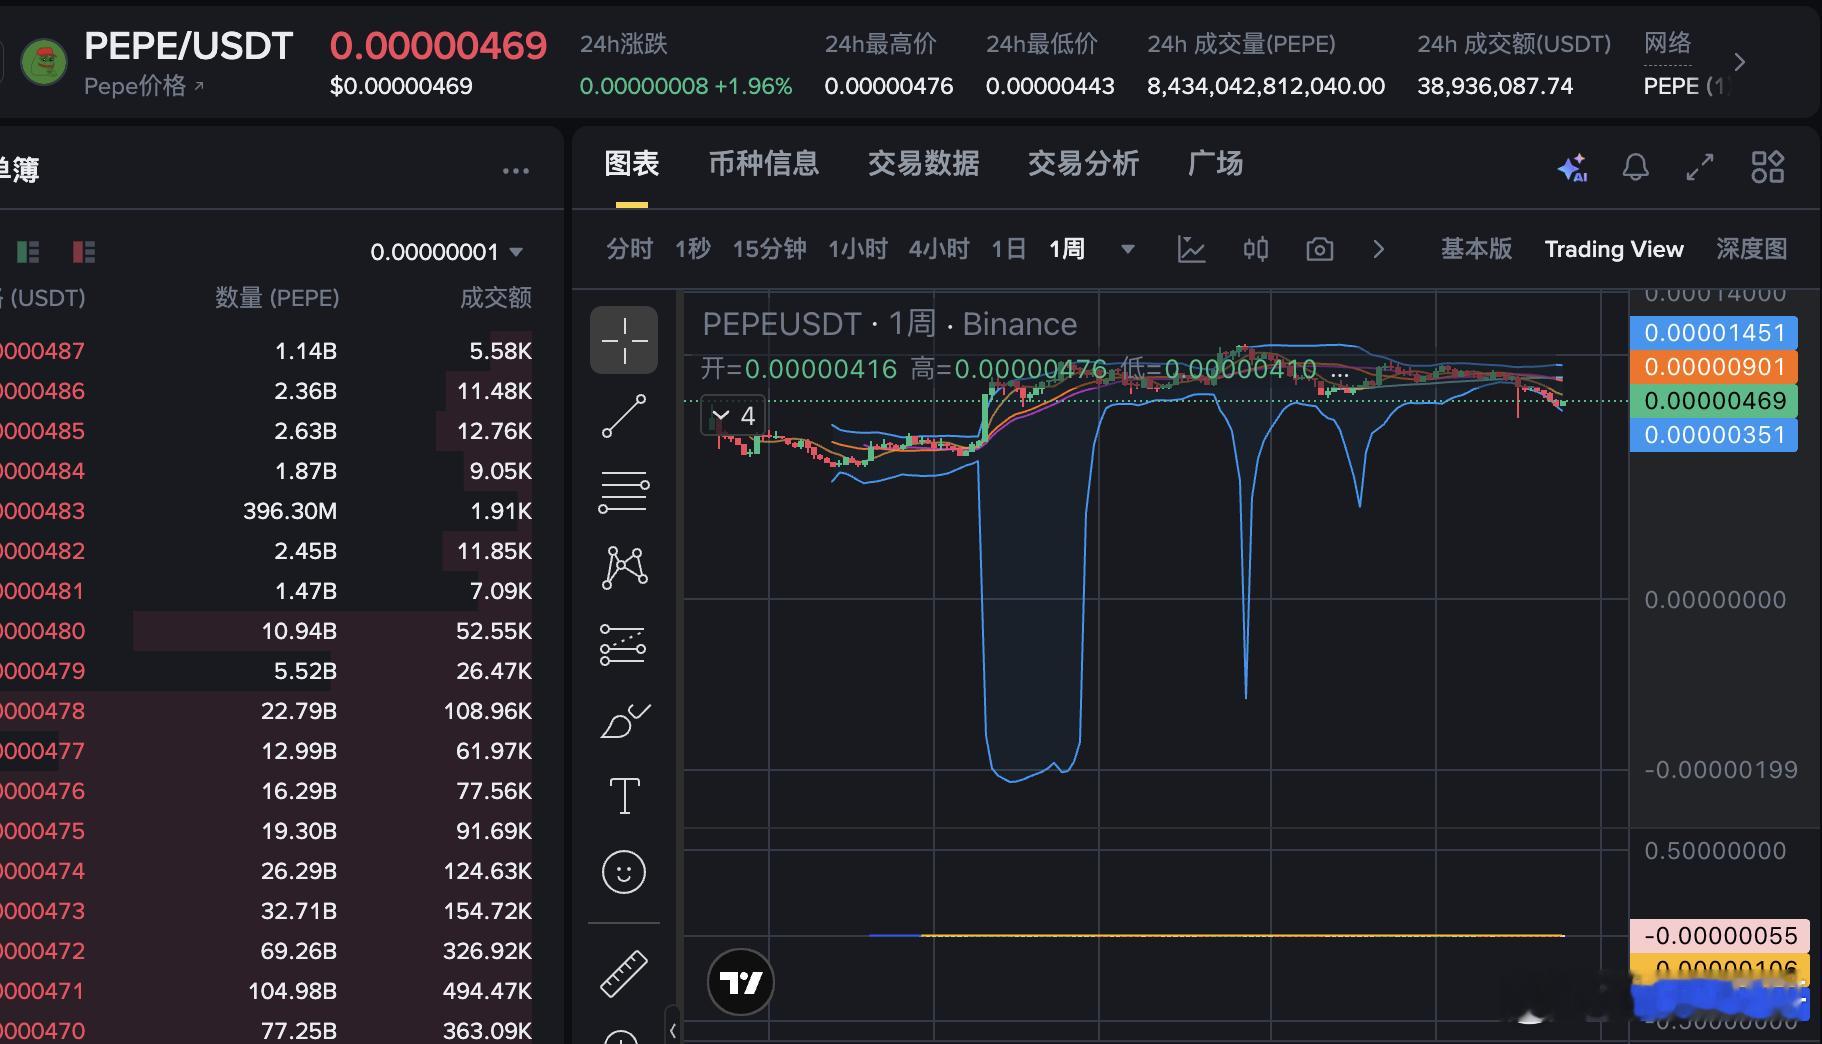Click the green 0.00000469 axis price label
The height and width of the screenshot is (1044, 1822).
tap(1714, 401)
